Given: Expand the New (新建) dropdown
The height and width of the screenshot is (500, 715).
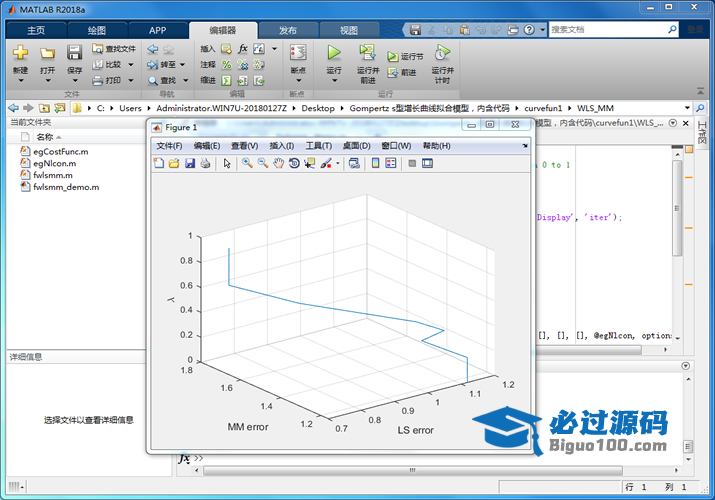Looking at the screenshot, I should tap(20, 82).
